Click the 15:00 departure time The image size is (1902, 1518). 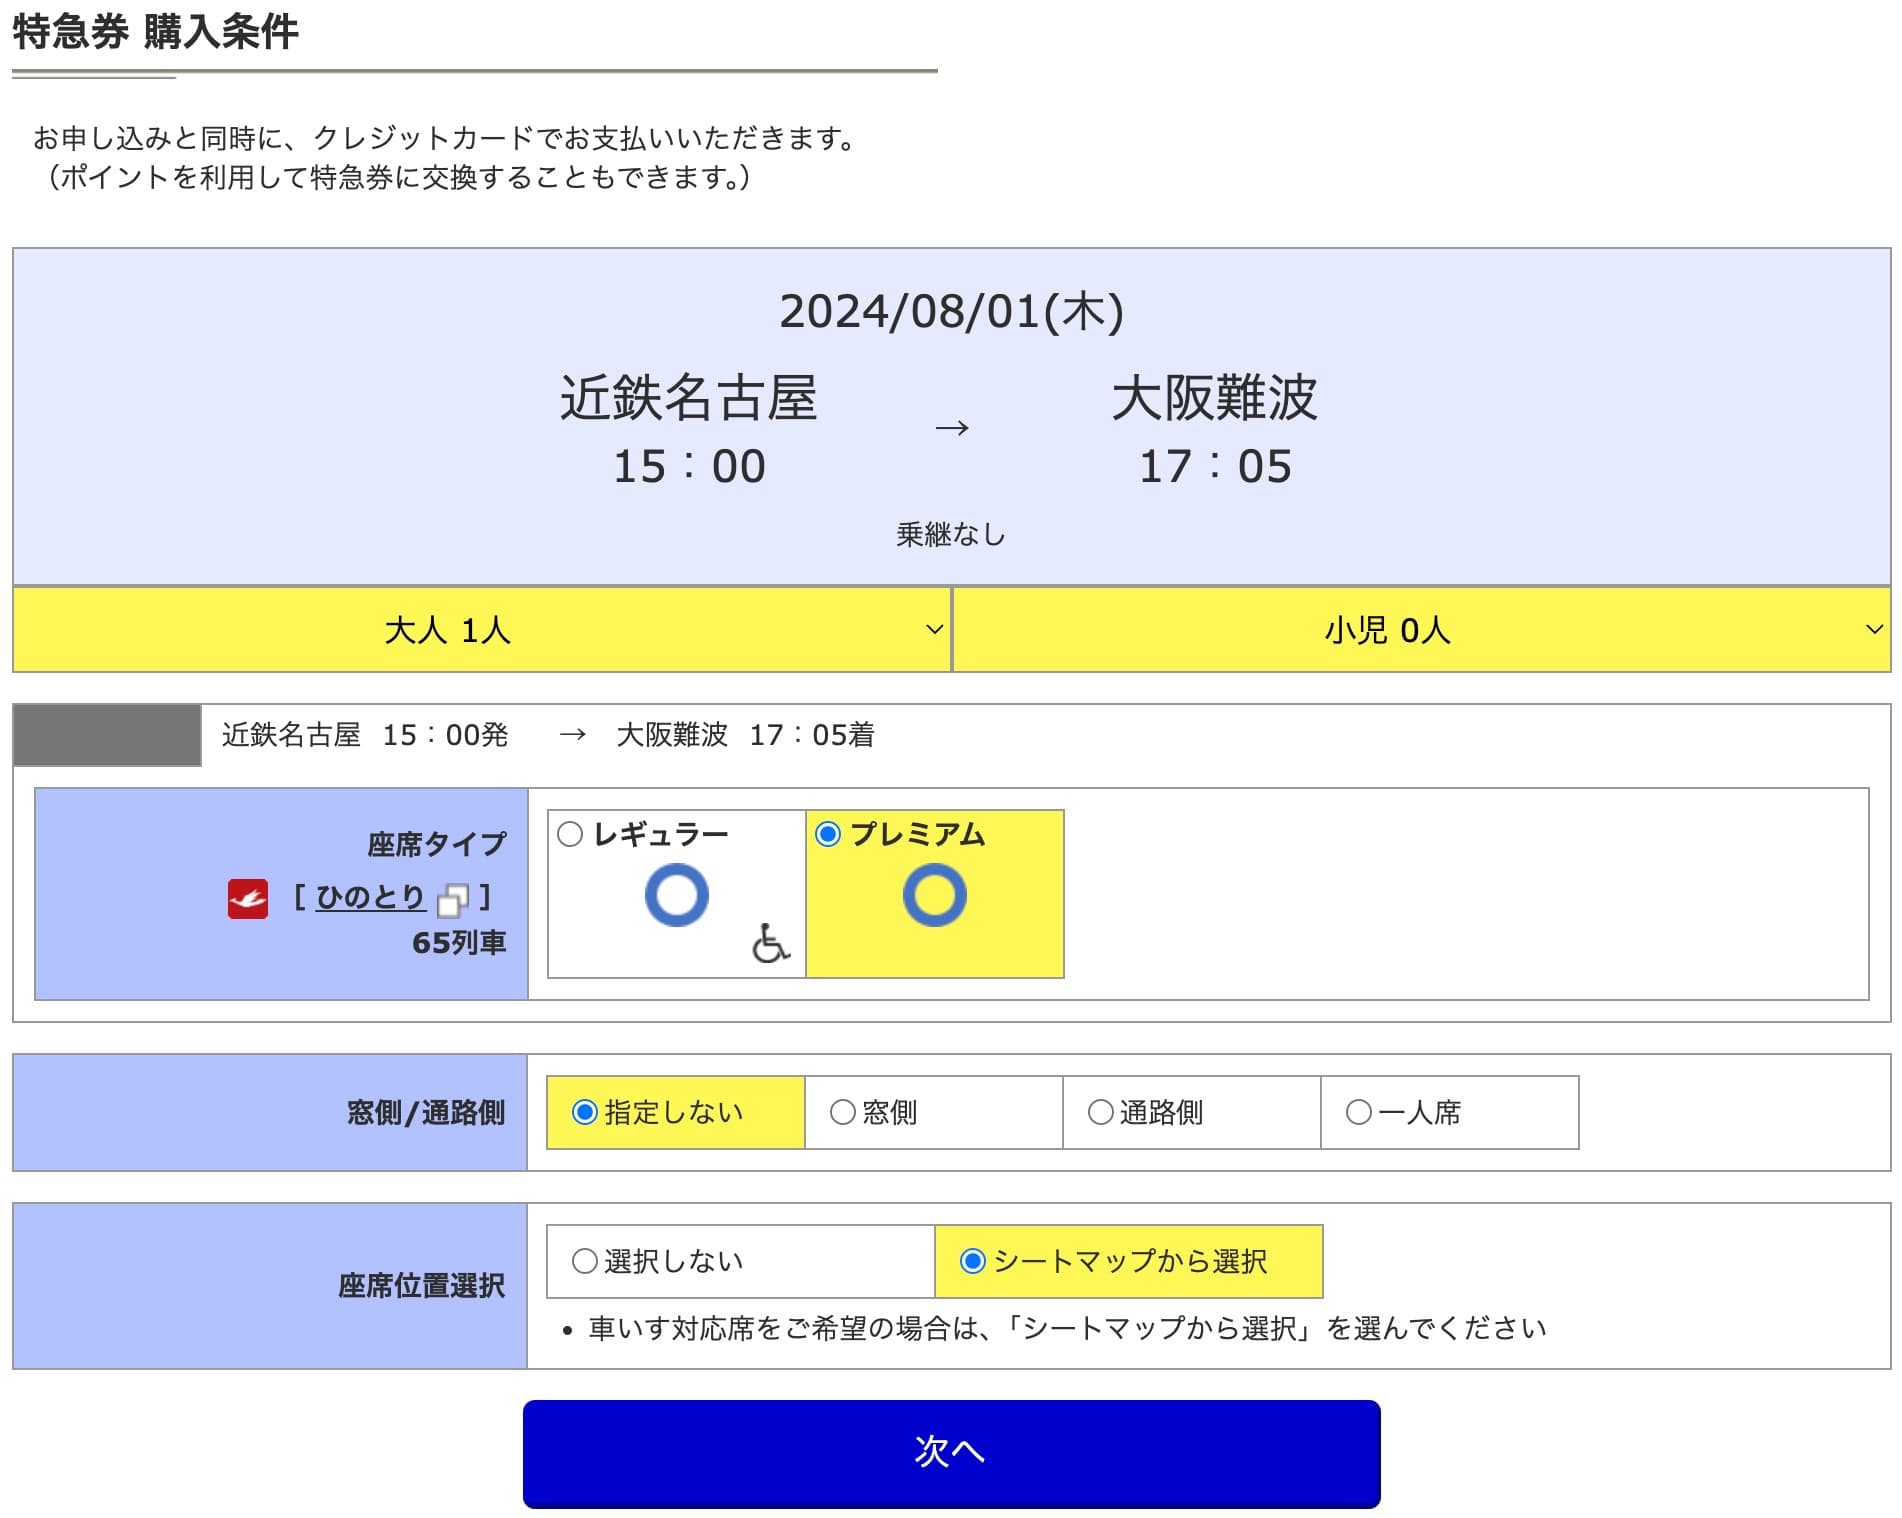click(x=689, y=466)
